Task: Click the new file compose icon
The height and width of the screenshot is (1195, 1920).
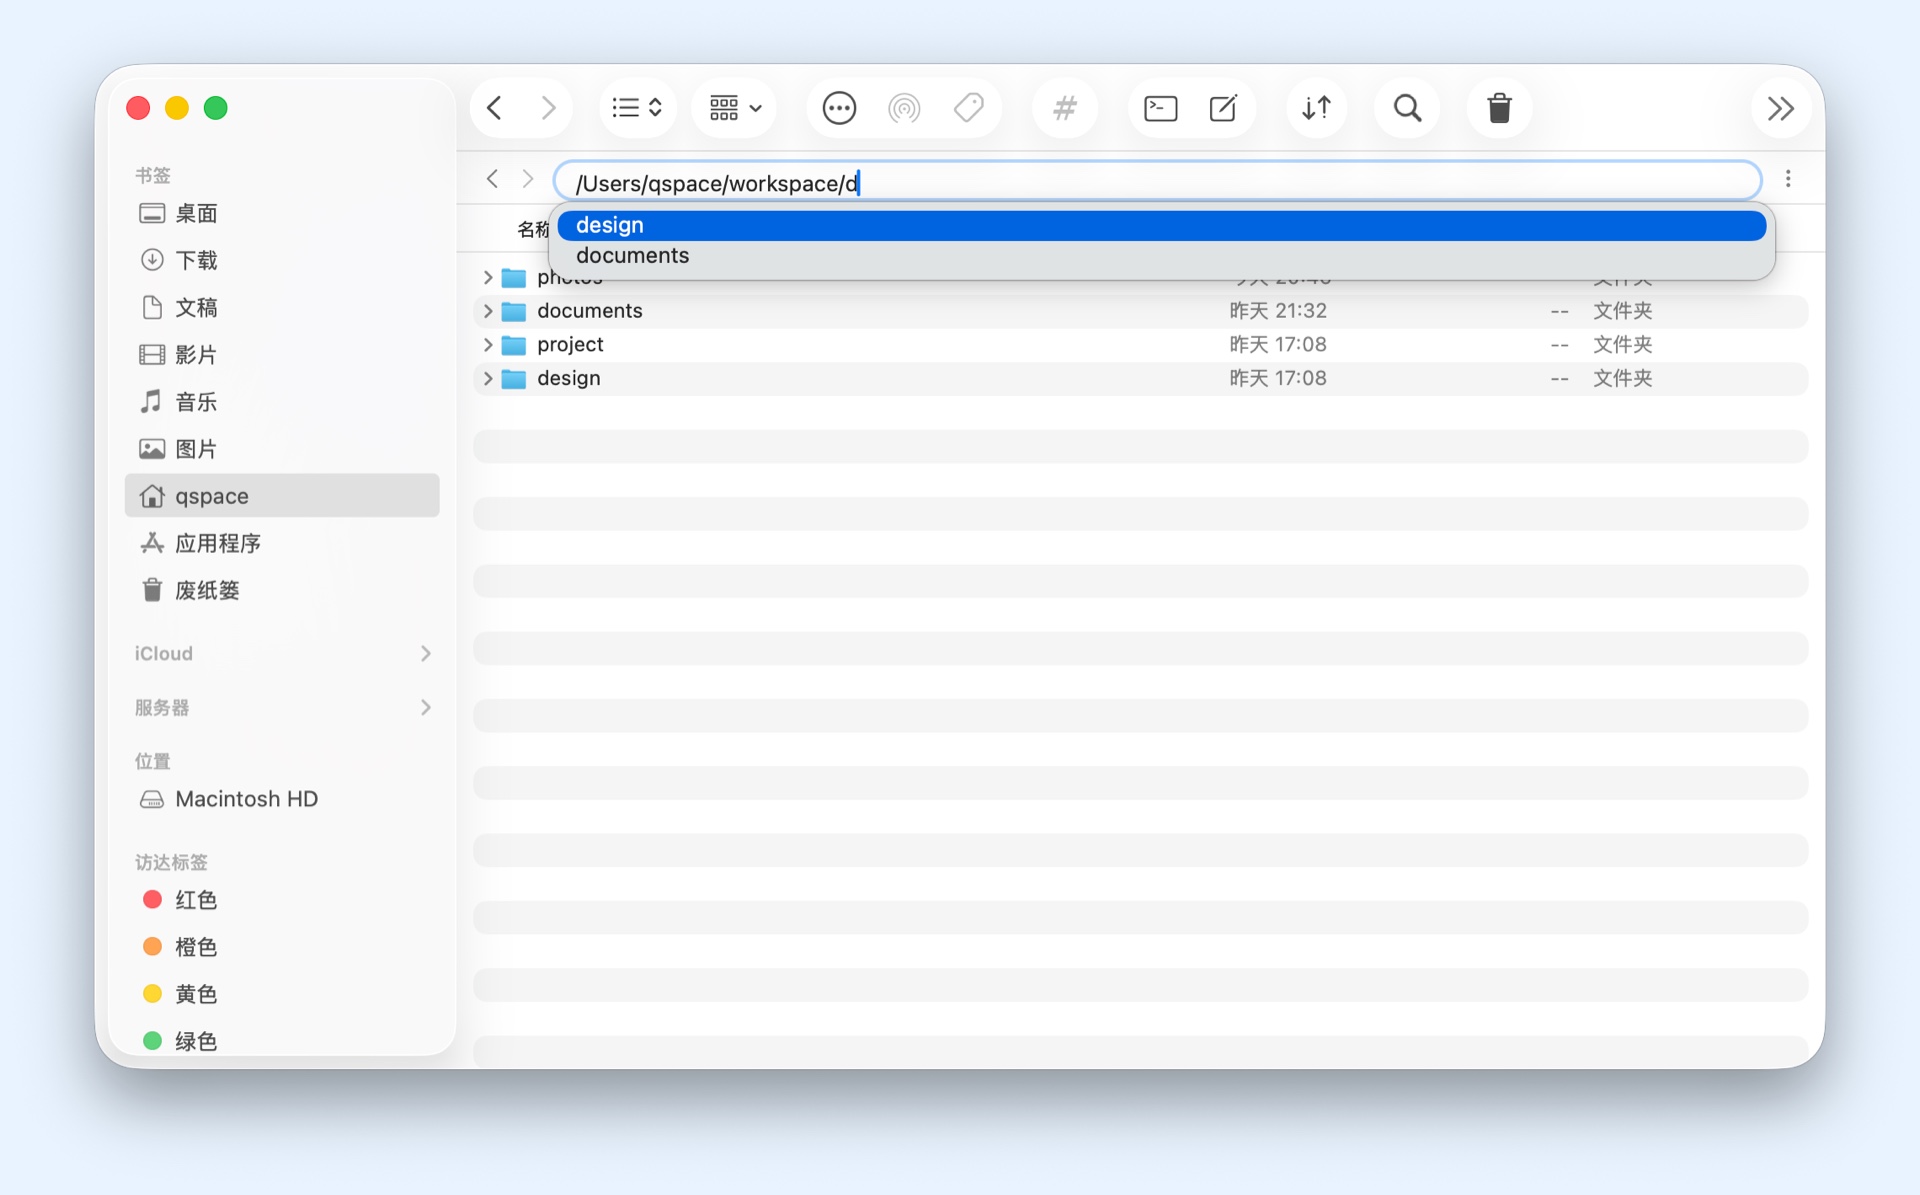Action: [1223, 108]
